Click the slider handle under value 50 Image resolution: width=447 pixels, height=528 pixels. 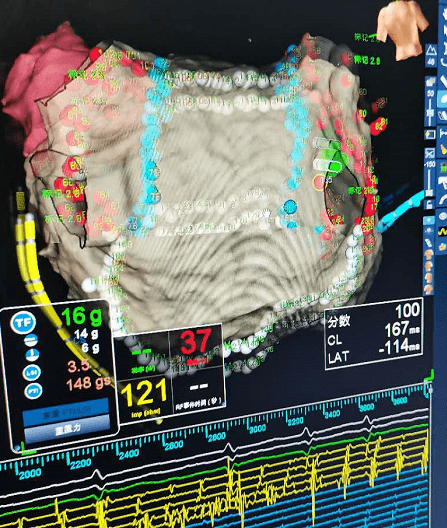430,113
